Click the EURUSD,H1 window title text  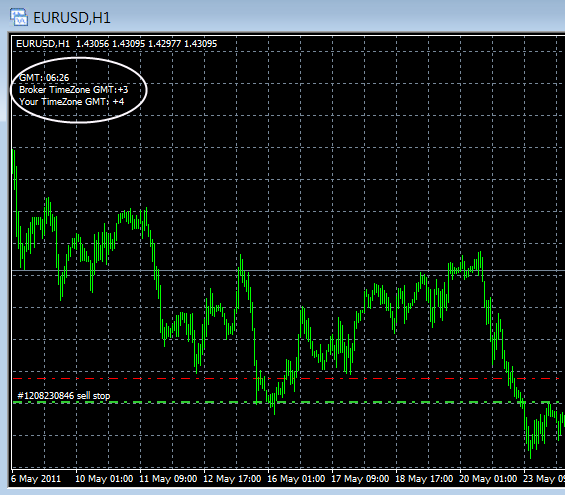(72, 18)
